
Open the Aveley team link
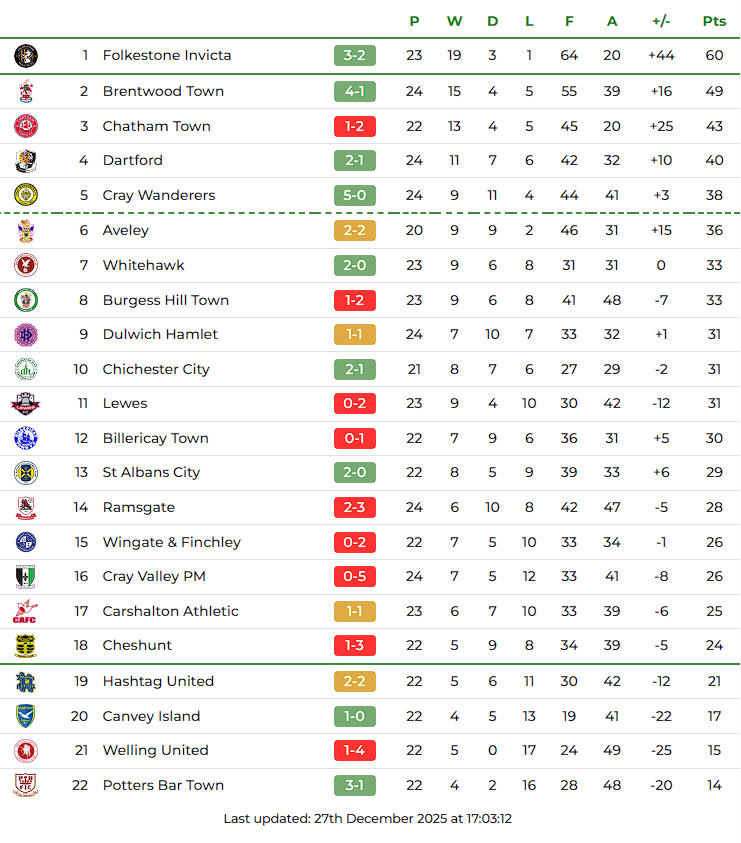[x=125, y=230]
